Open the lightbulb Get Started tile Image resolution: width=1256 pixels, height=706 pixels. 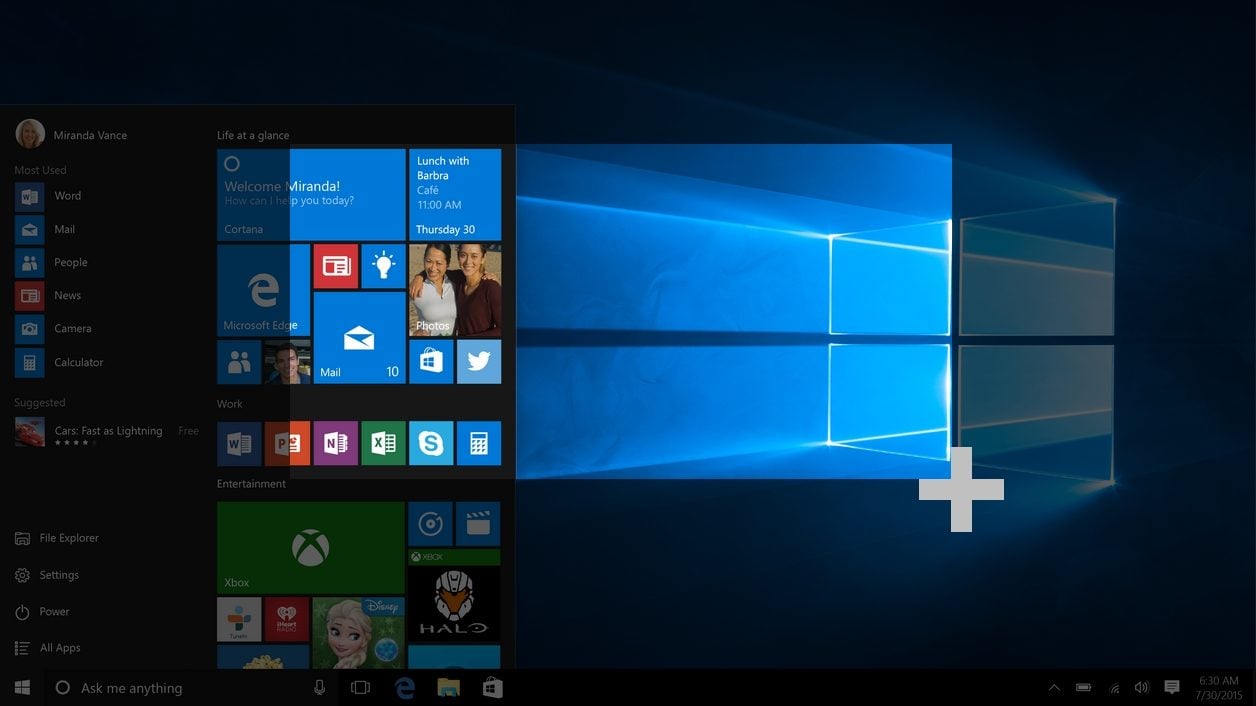tap(383, 266)
